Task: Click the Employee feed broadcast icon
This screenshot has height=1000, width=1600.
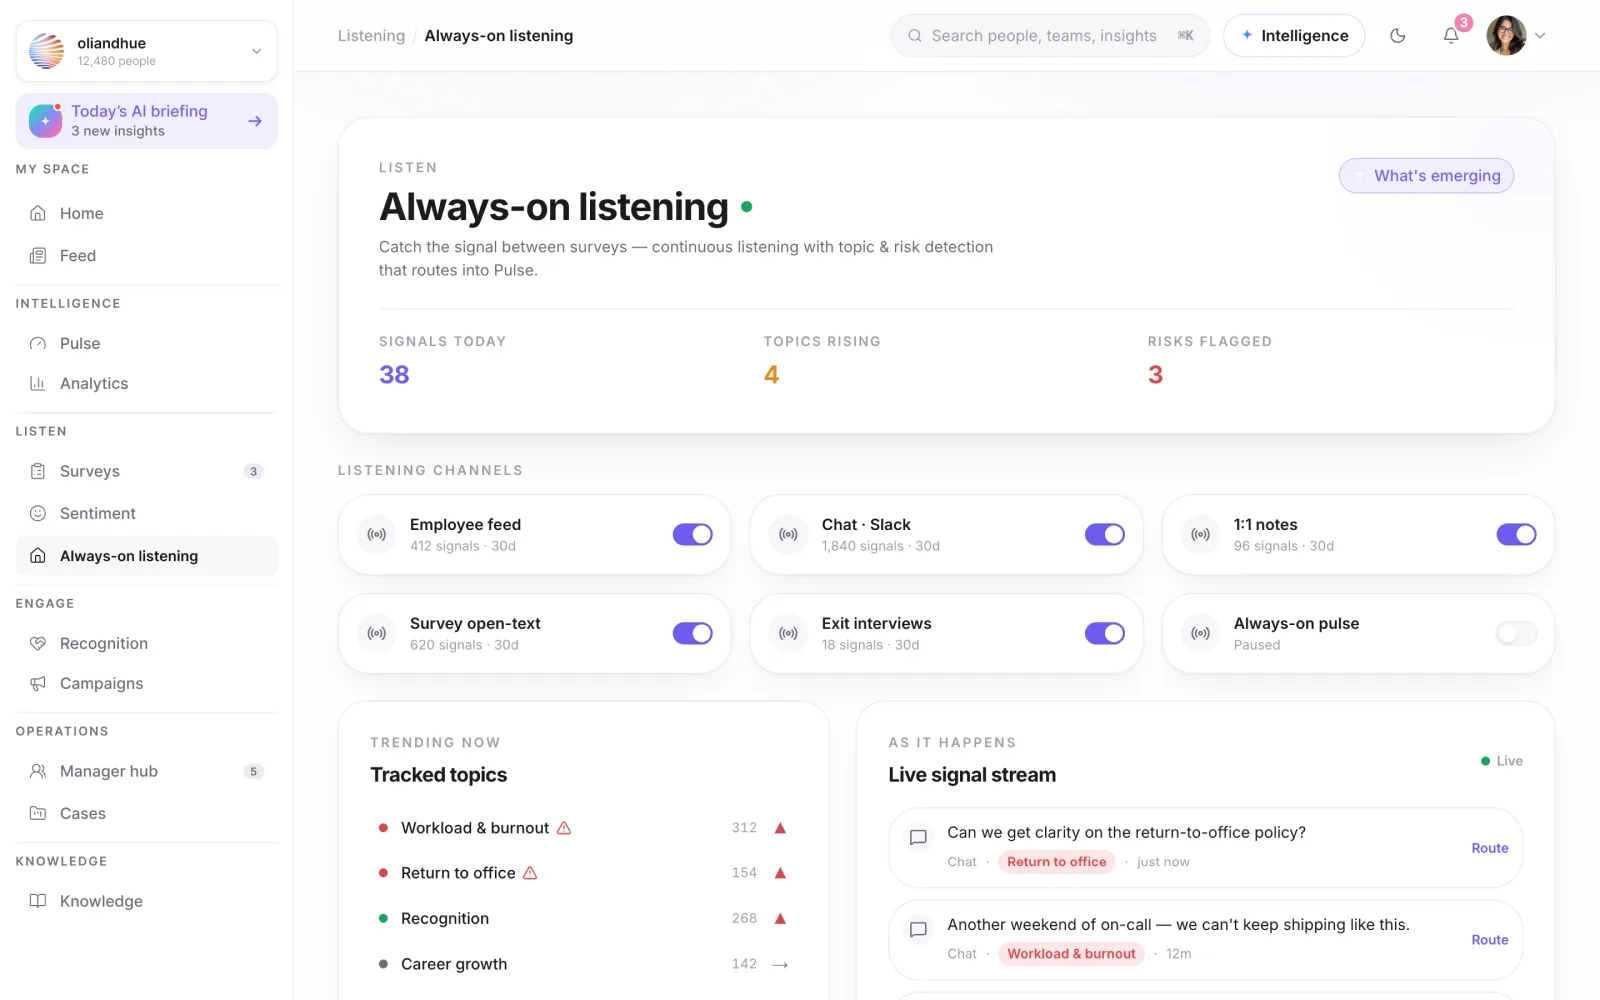Action: (377, 535)
